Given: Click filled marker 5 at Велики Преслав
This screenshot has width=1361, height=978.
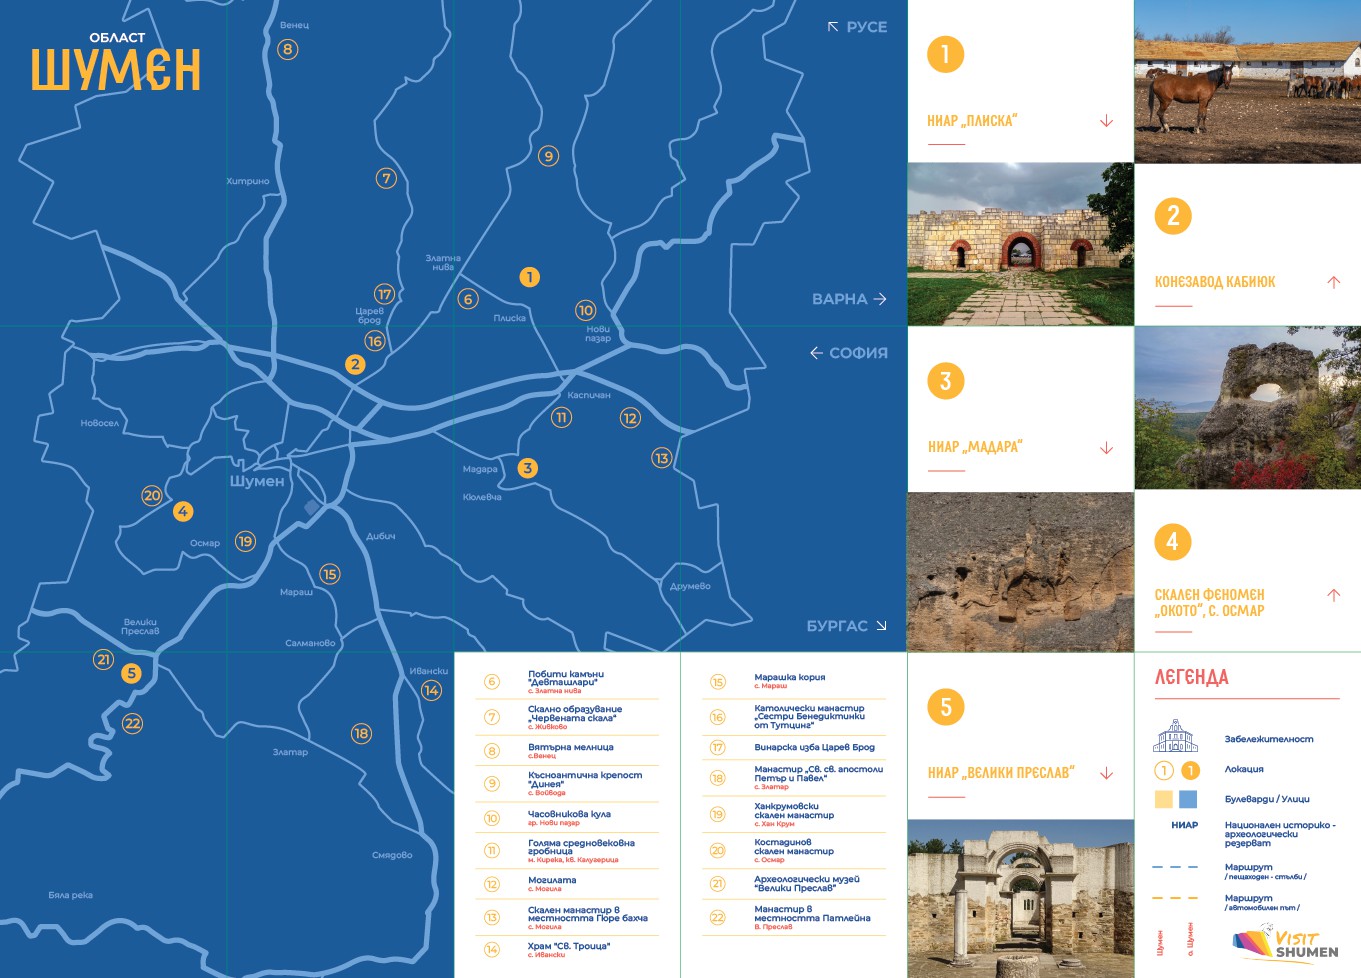Looking at the screenshot, I should click(132, 673).
